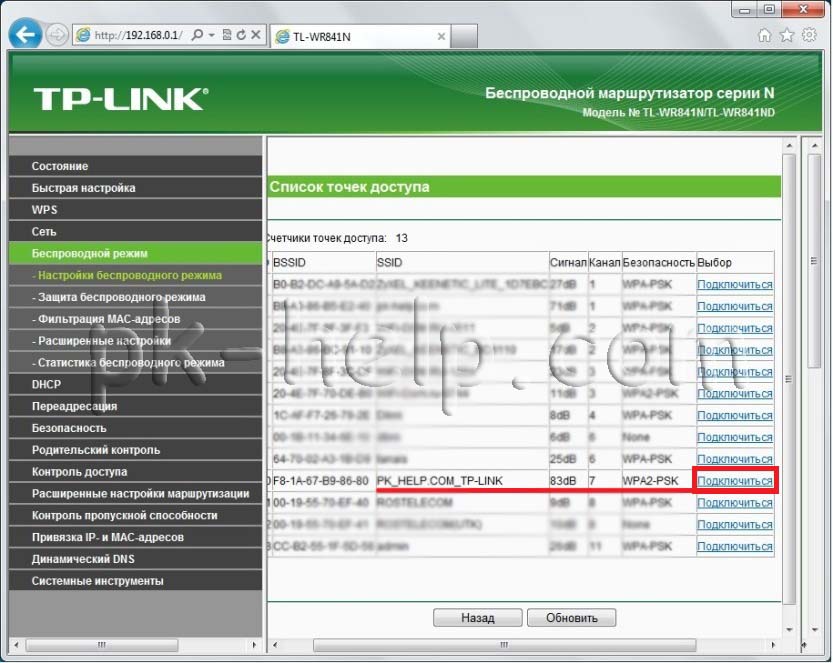Click Подключиться in the channel 4 row

[x=735, y=415]
